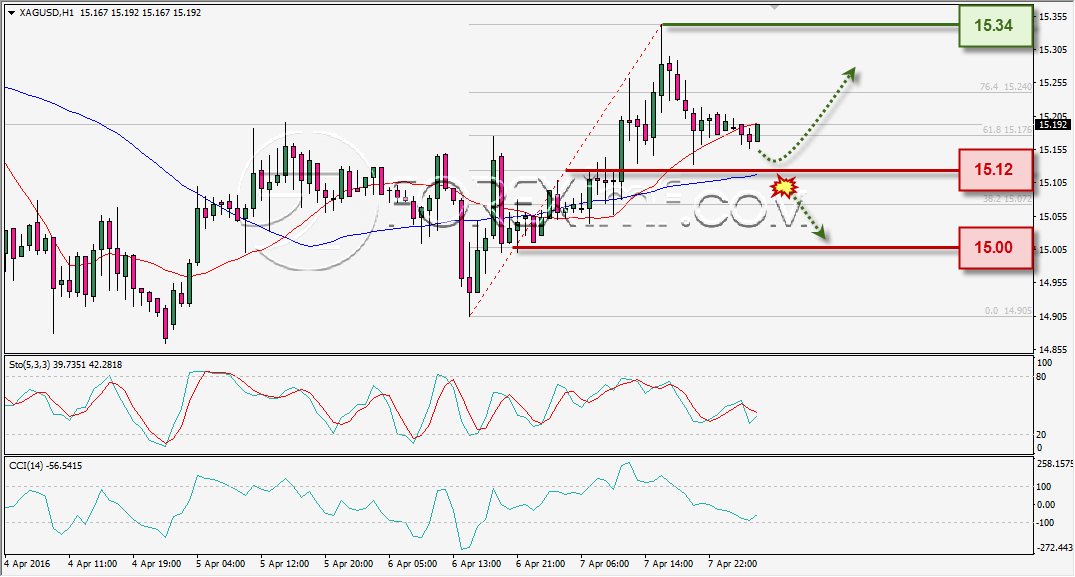Click the 6 Apr 05:00 time label

coord(412,564)
